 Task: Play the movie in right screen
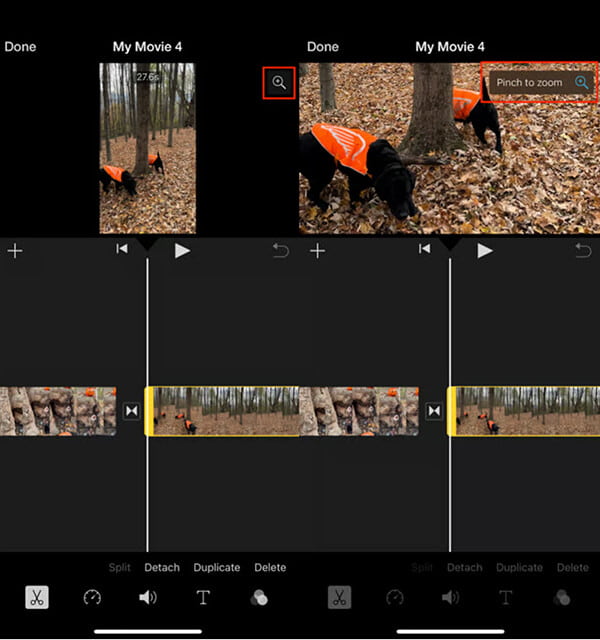[484, 251]
